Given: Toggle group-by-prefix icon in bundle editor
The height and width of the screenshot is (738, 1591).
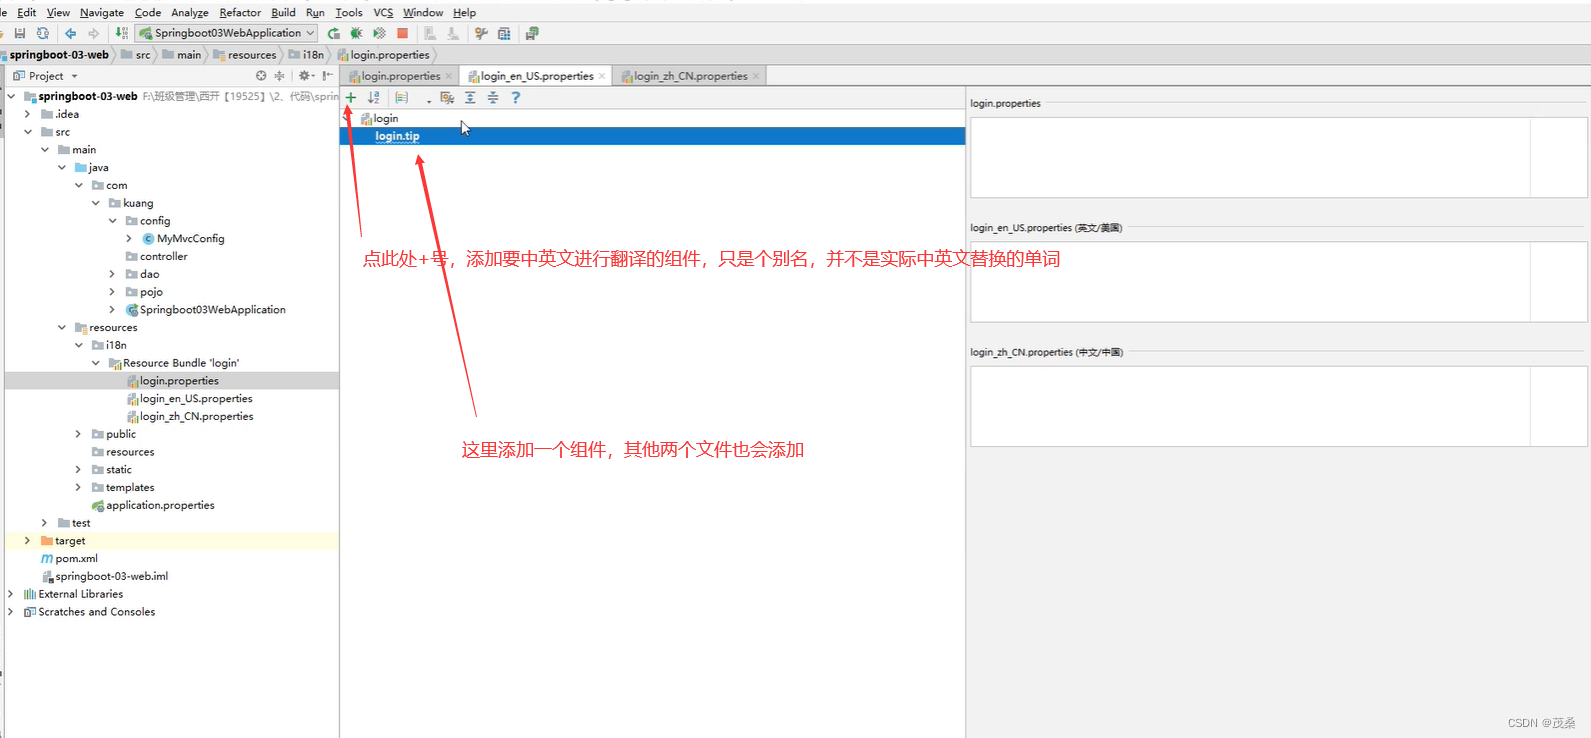Looking at the screenshot, I should pos(401,97).
